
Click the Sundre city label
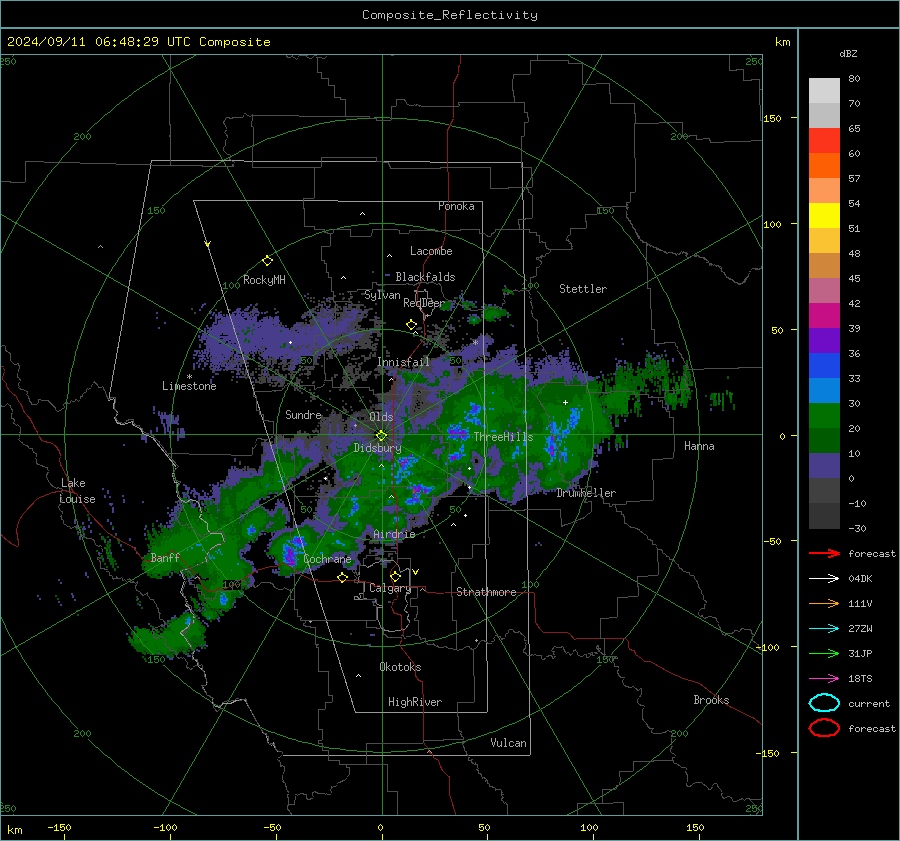(x=303, y=414)
